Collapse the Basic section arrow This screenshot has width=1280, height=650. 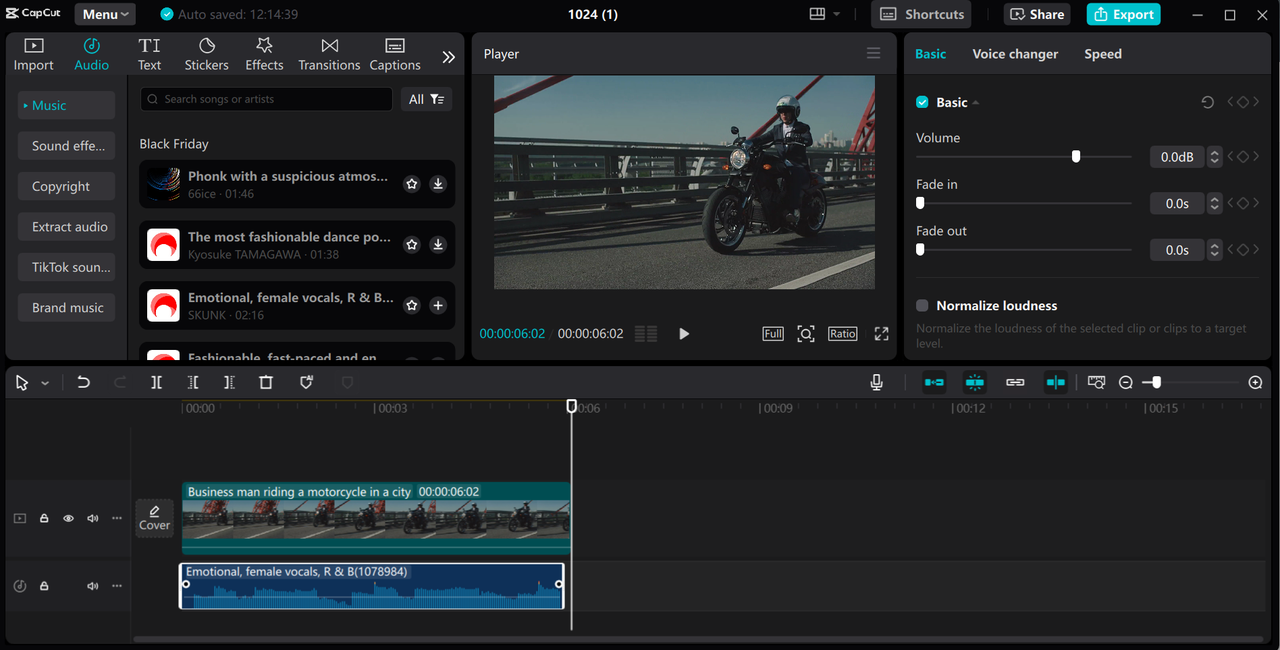click(x=976, y=103)
